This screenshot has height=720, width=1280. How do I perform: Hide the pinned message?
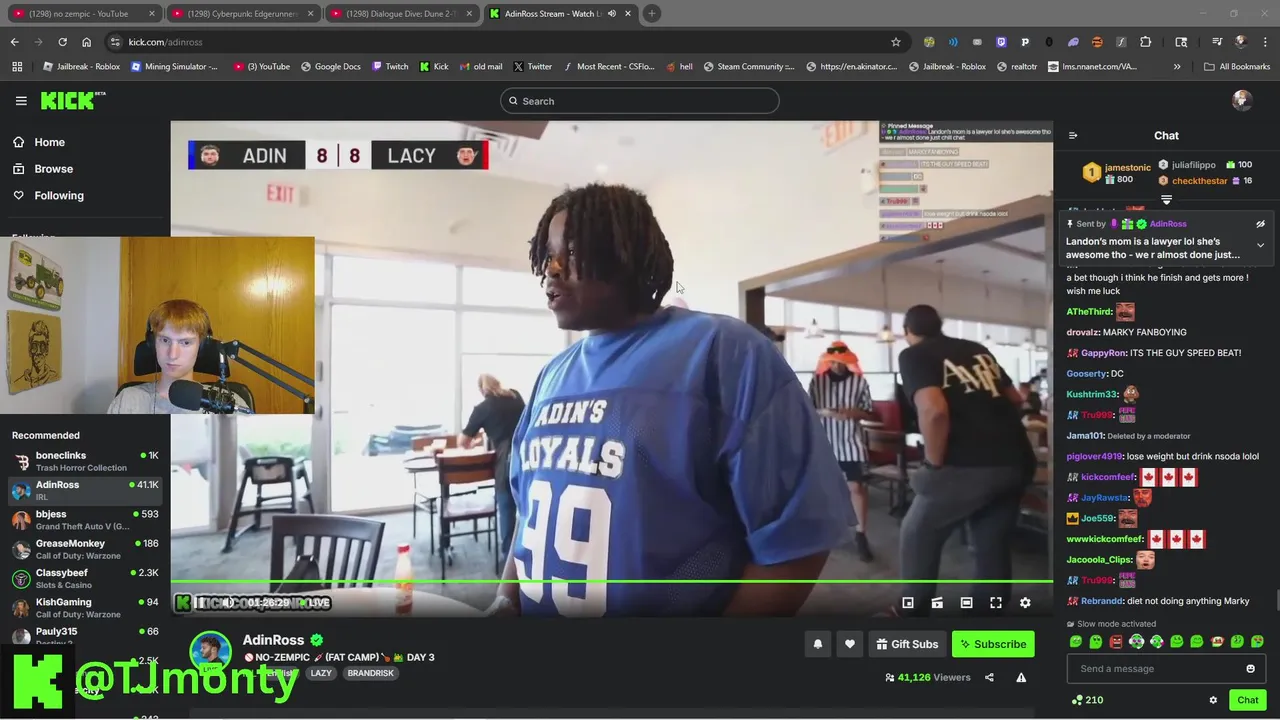point(1260,224)
